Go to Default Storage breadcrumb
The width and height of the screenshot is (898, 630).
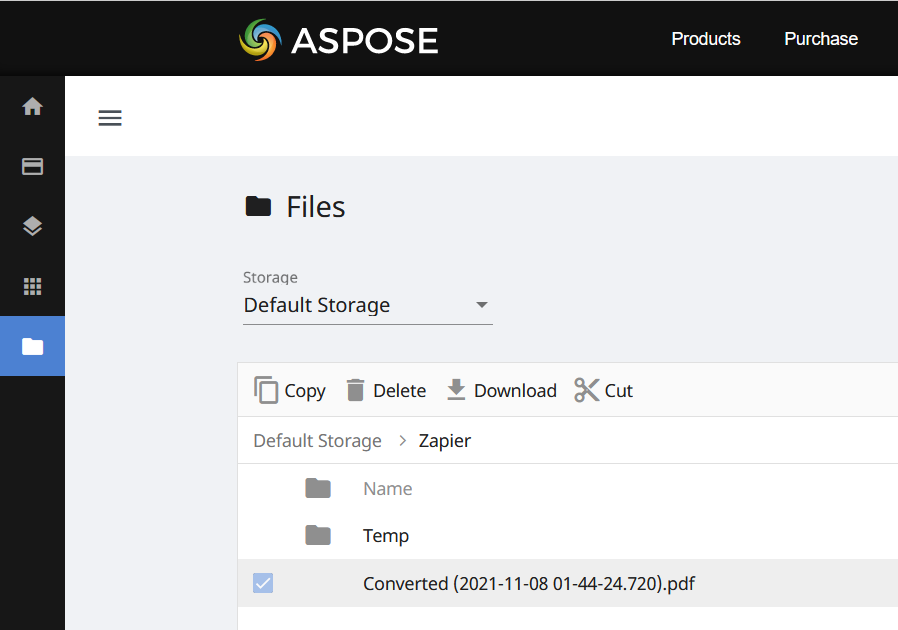pyautogui.click(x=317, y=441)
